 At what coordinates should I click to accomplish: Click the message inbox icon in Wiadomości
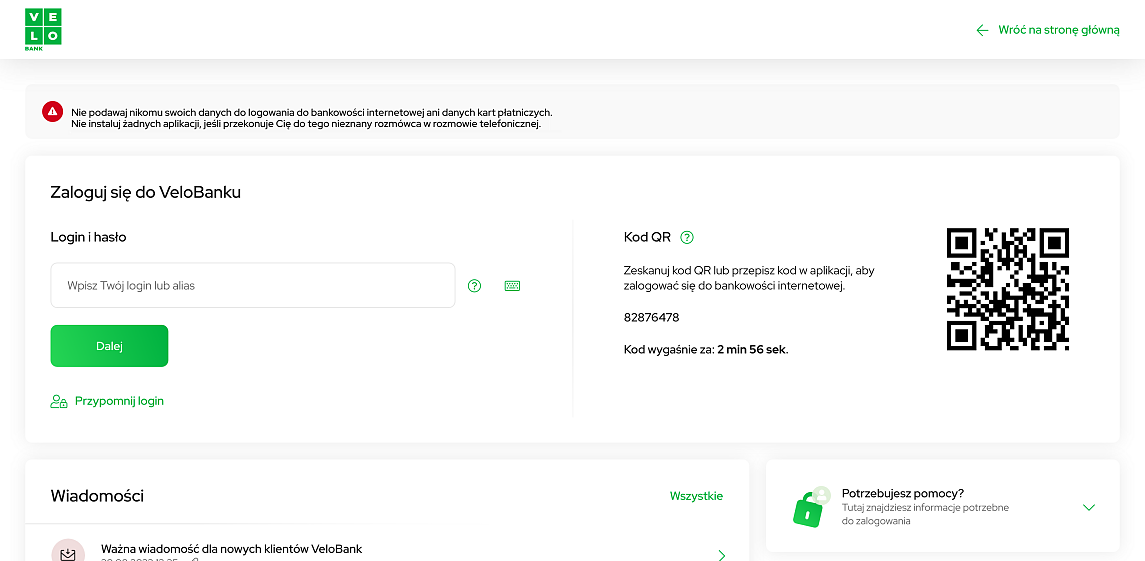[68, 554]
